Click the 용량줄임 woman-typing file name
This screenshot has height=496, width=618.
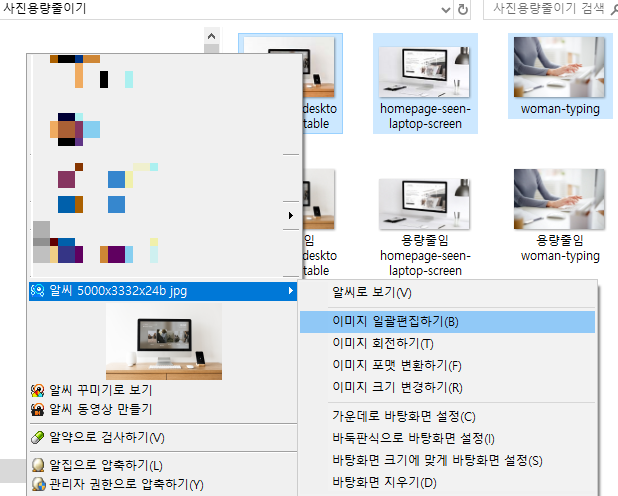coord(560,248)
